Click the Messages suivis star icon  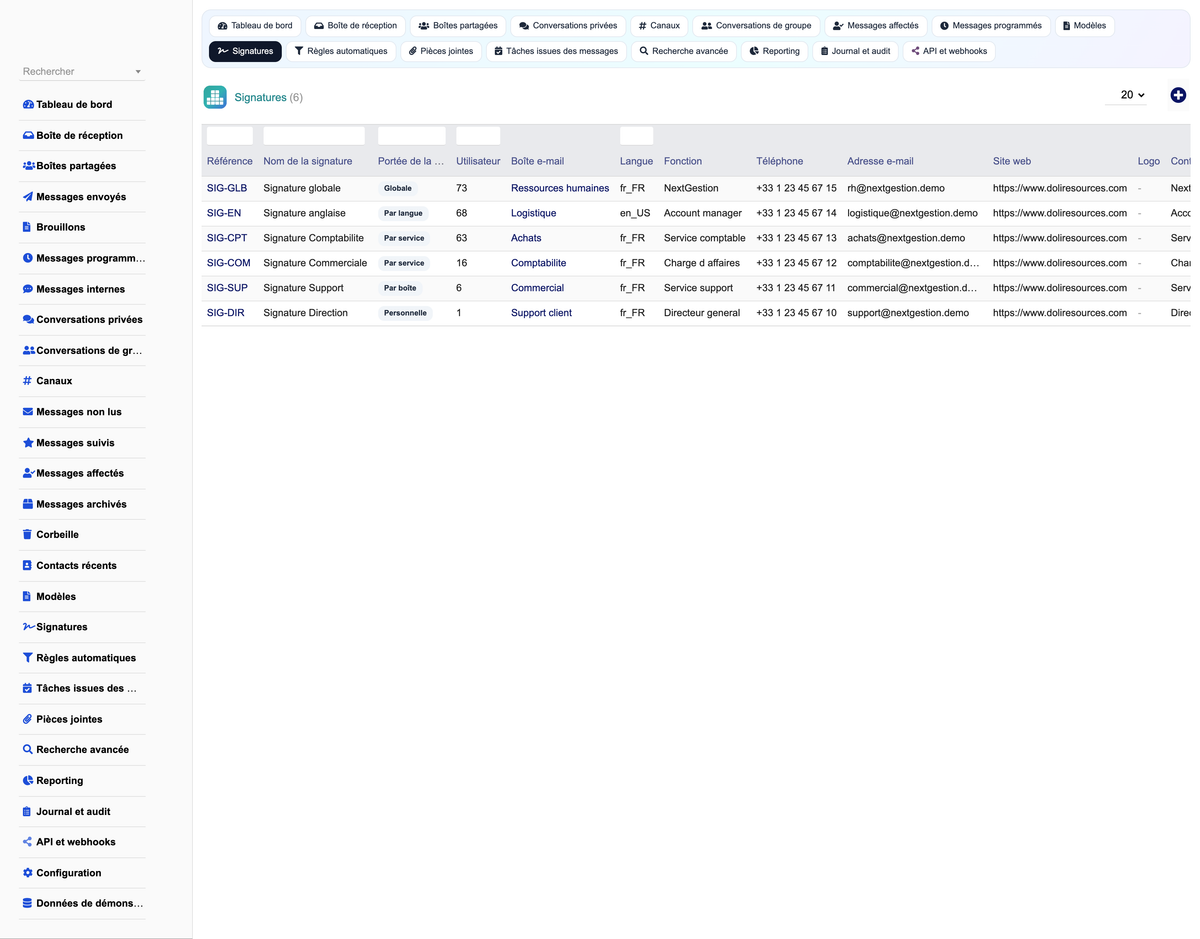point(28,443)
